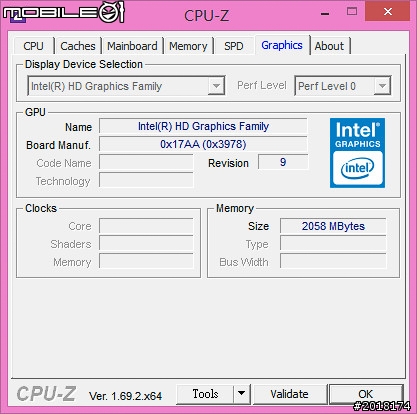Click the version text Ver. 1.69.2.x64
Viewport: 417px width, 414px height.
click(125, 396)
